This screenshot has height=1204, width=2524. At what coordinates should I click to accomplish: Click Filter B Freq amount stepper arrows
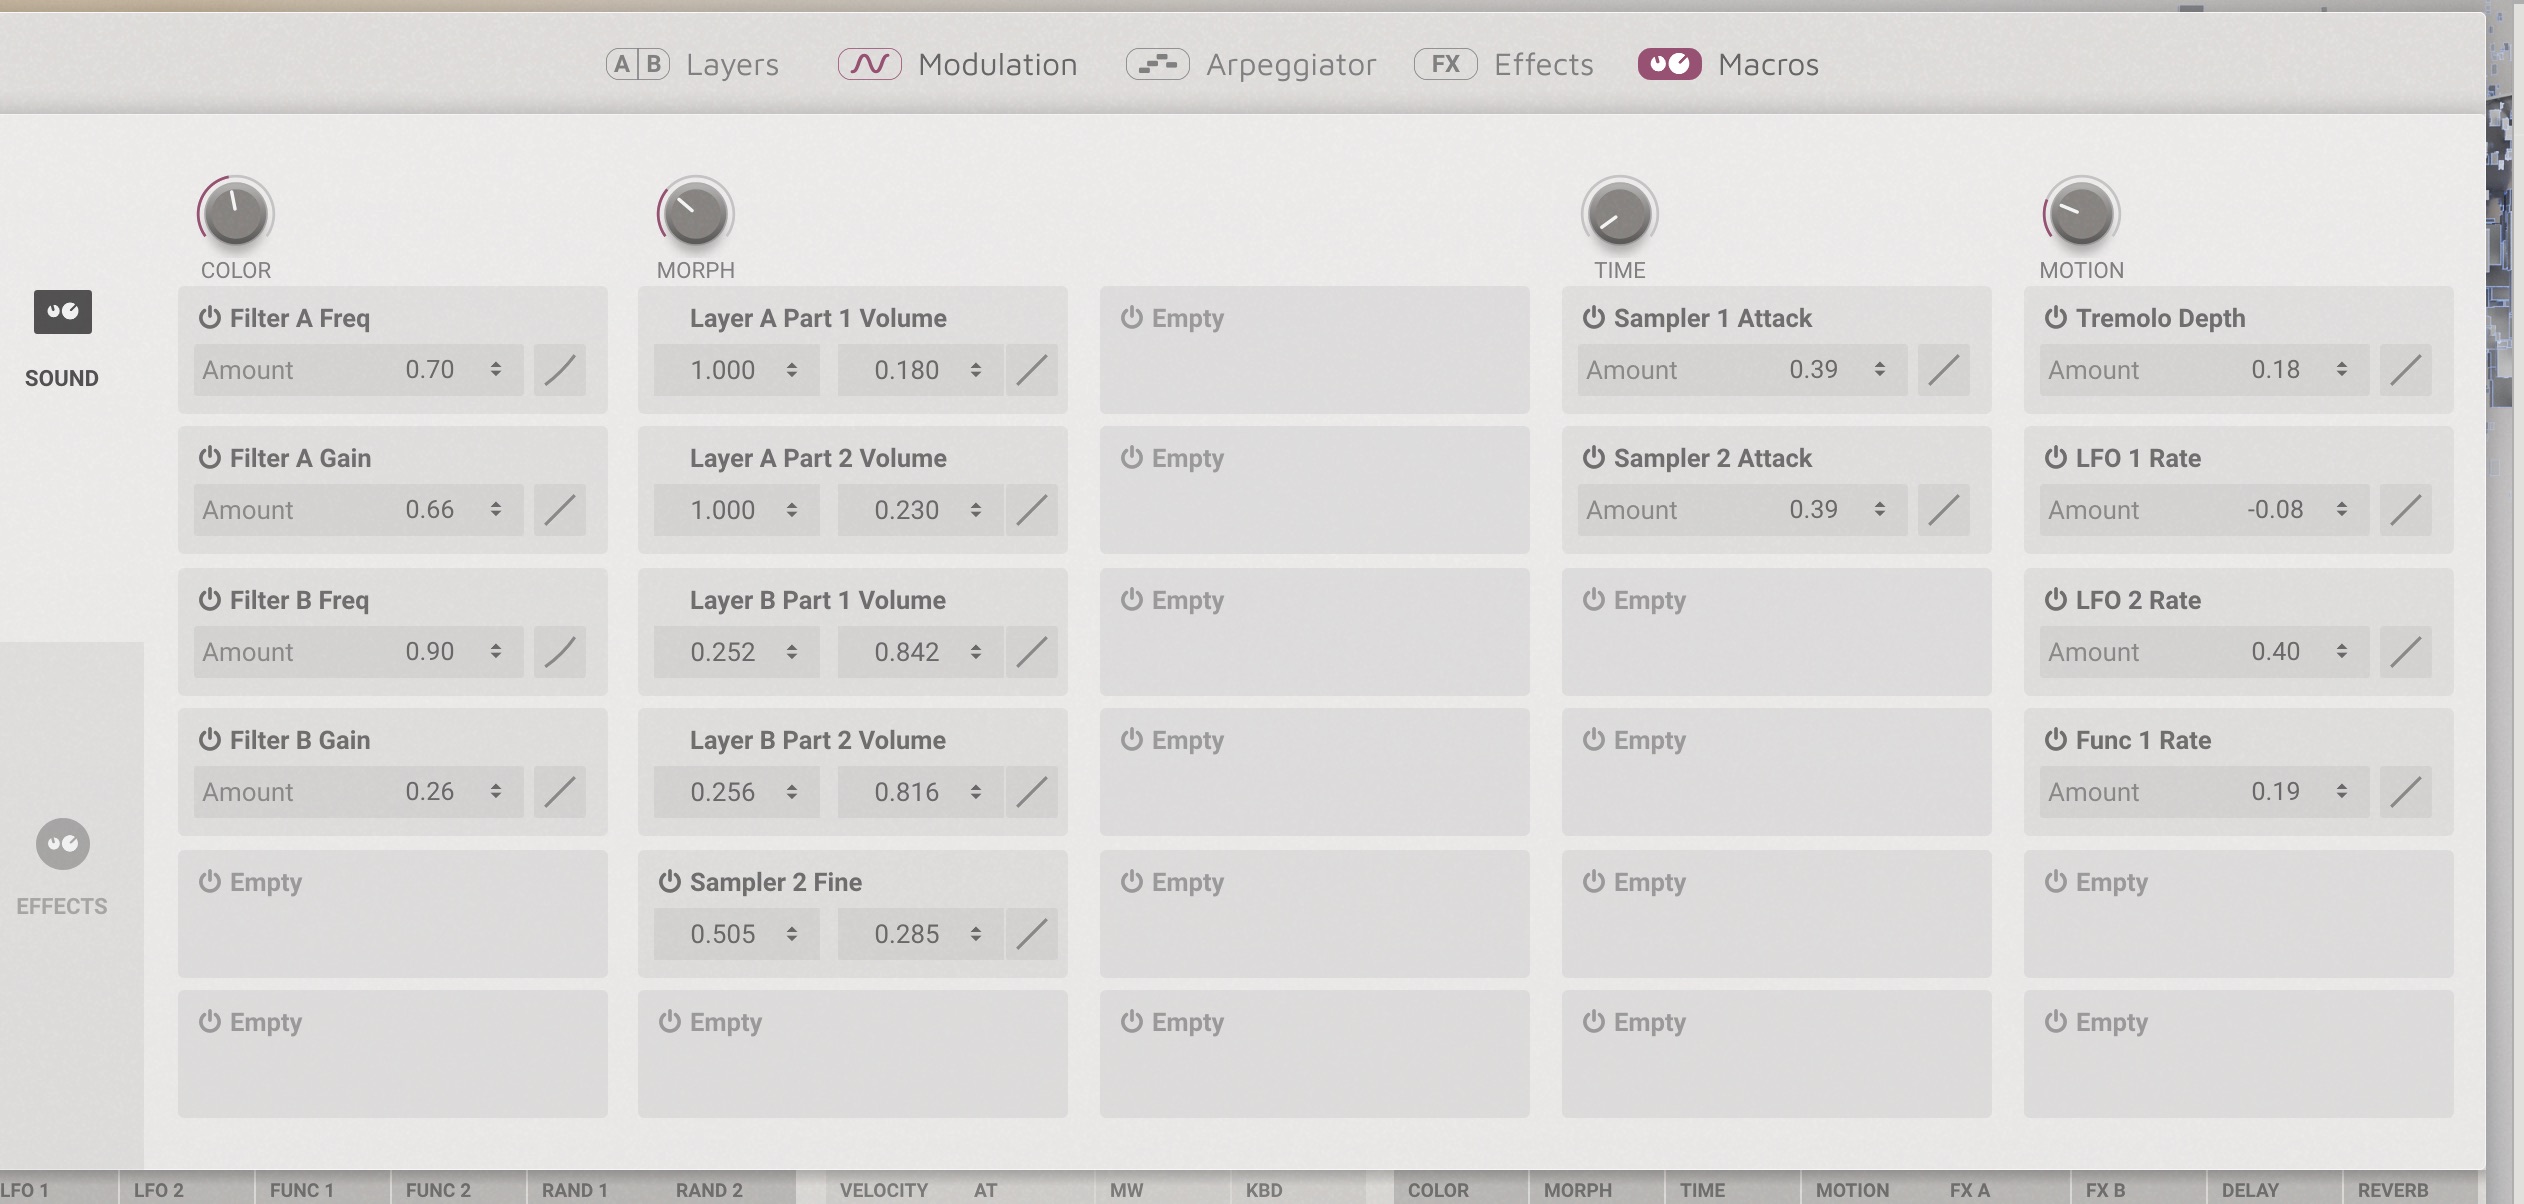495,652
